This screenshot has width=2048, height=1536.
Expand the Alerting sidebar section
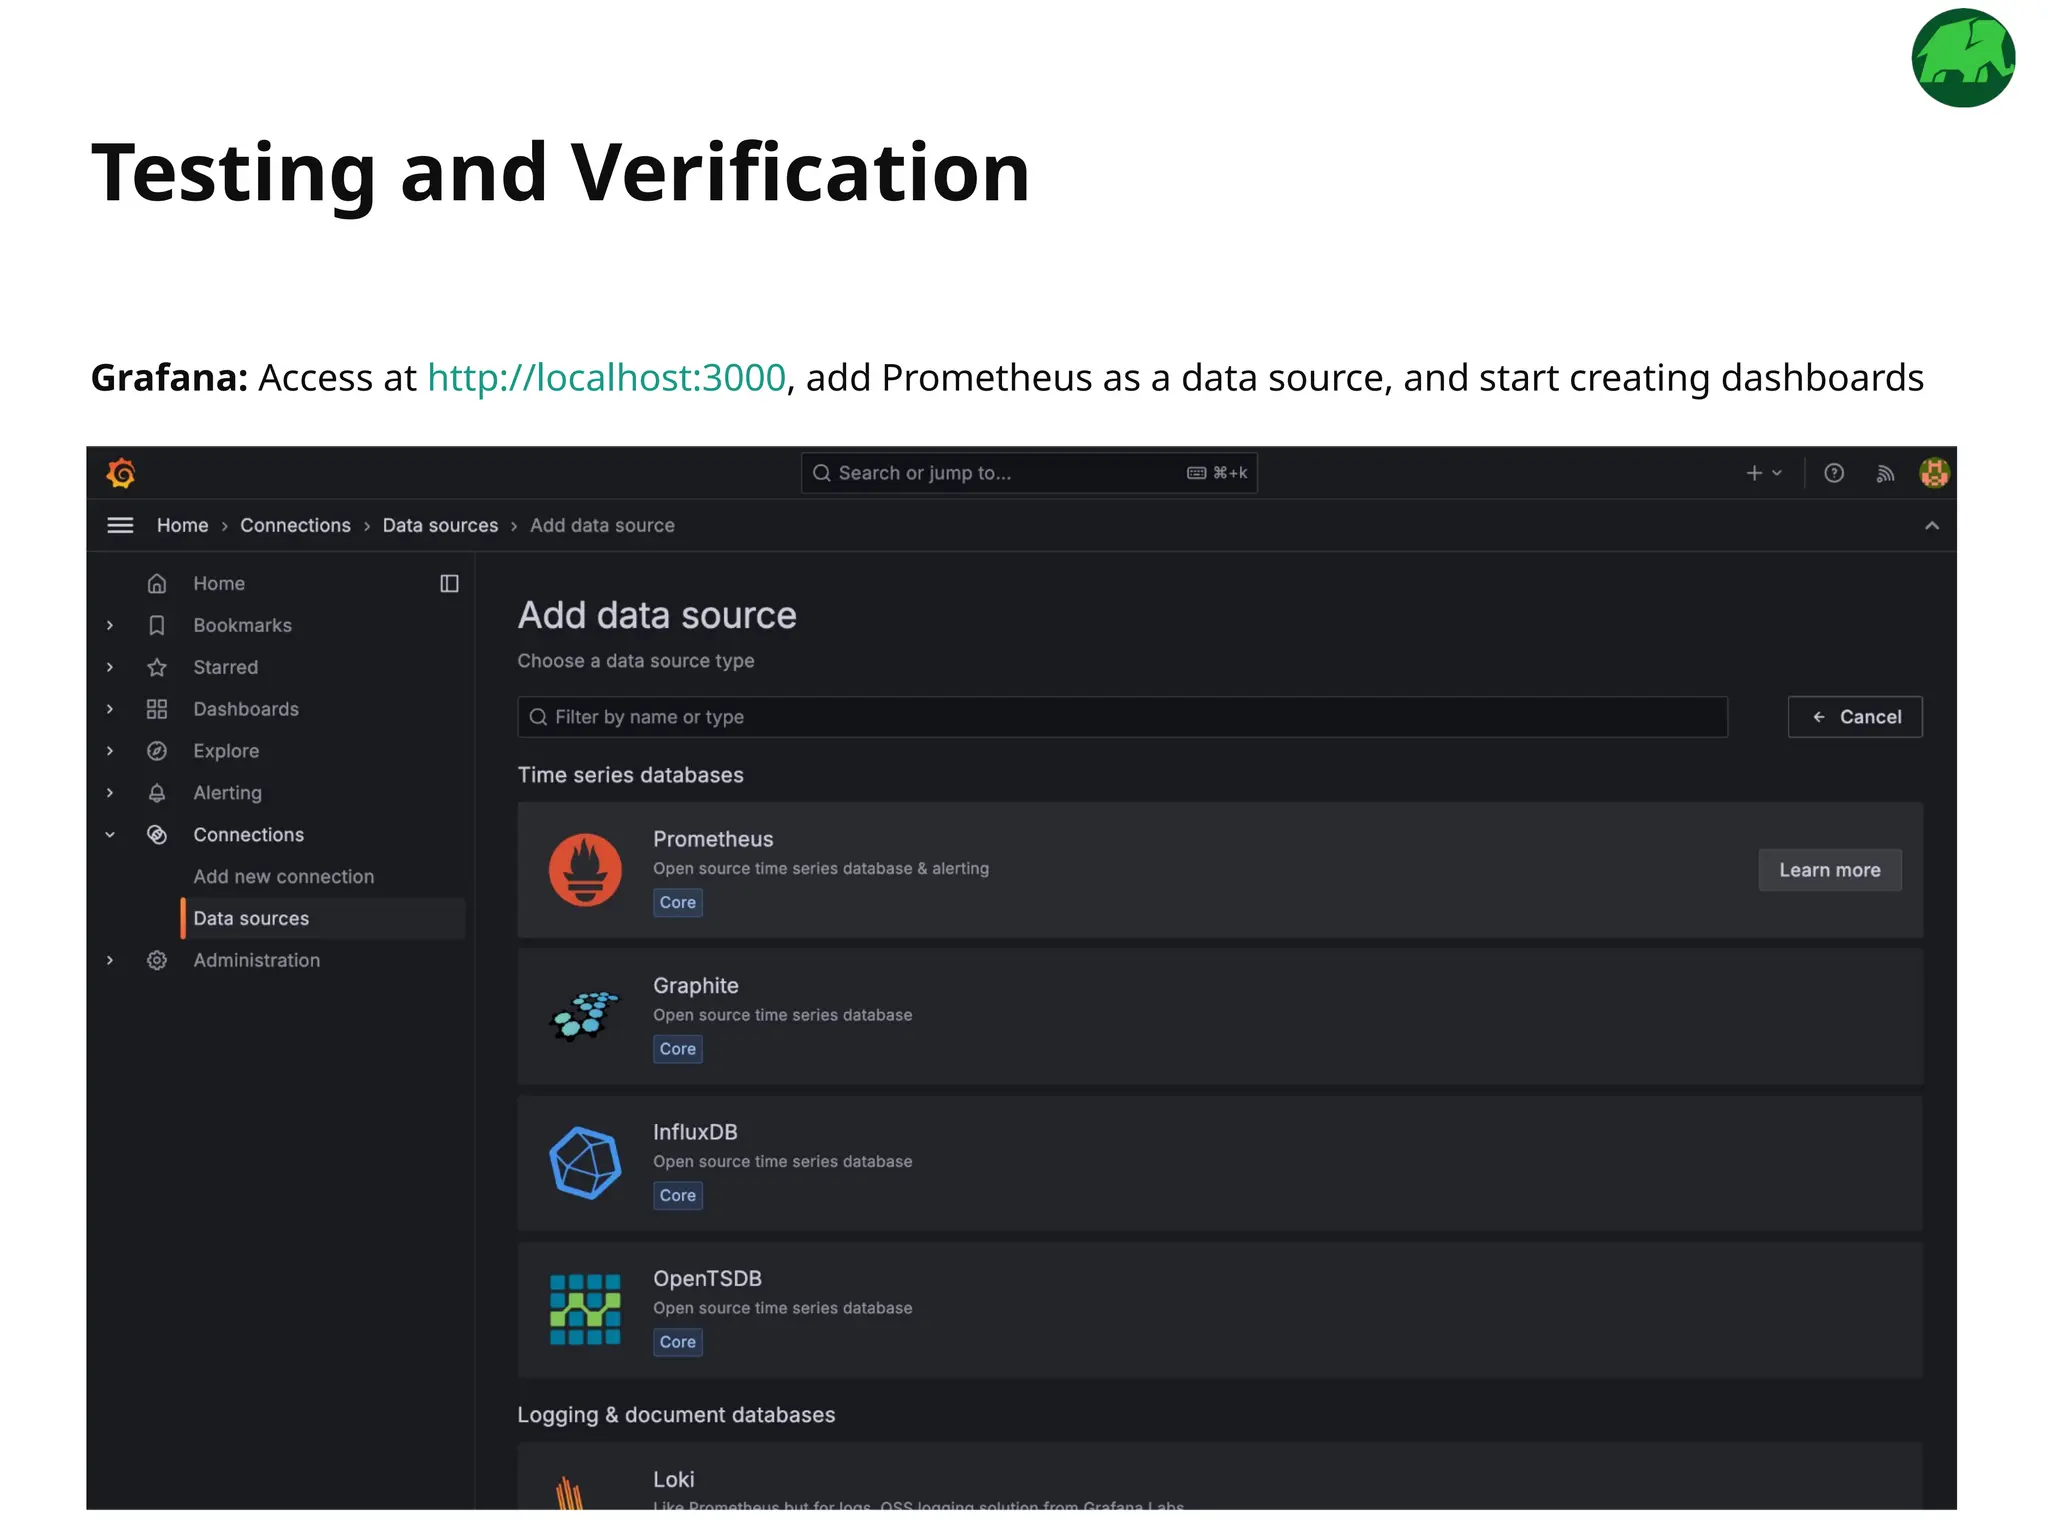pos(110,793)
